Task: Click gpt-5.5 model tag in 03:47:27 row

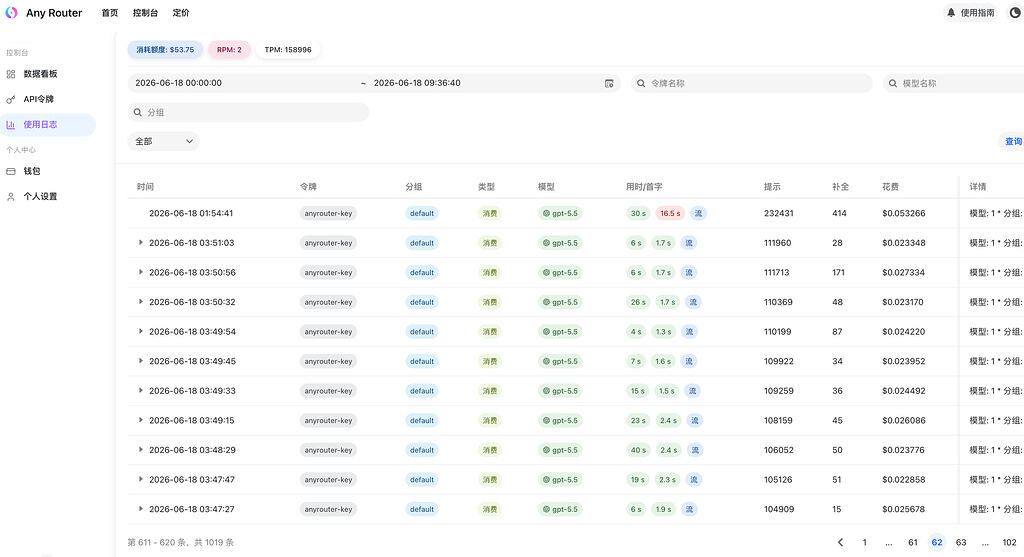Action: pos(560,509)
